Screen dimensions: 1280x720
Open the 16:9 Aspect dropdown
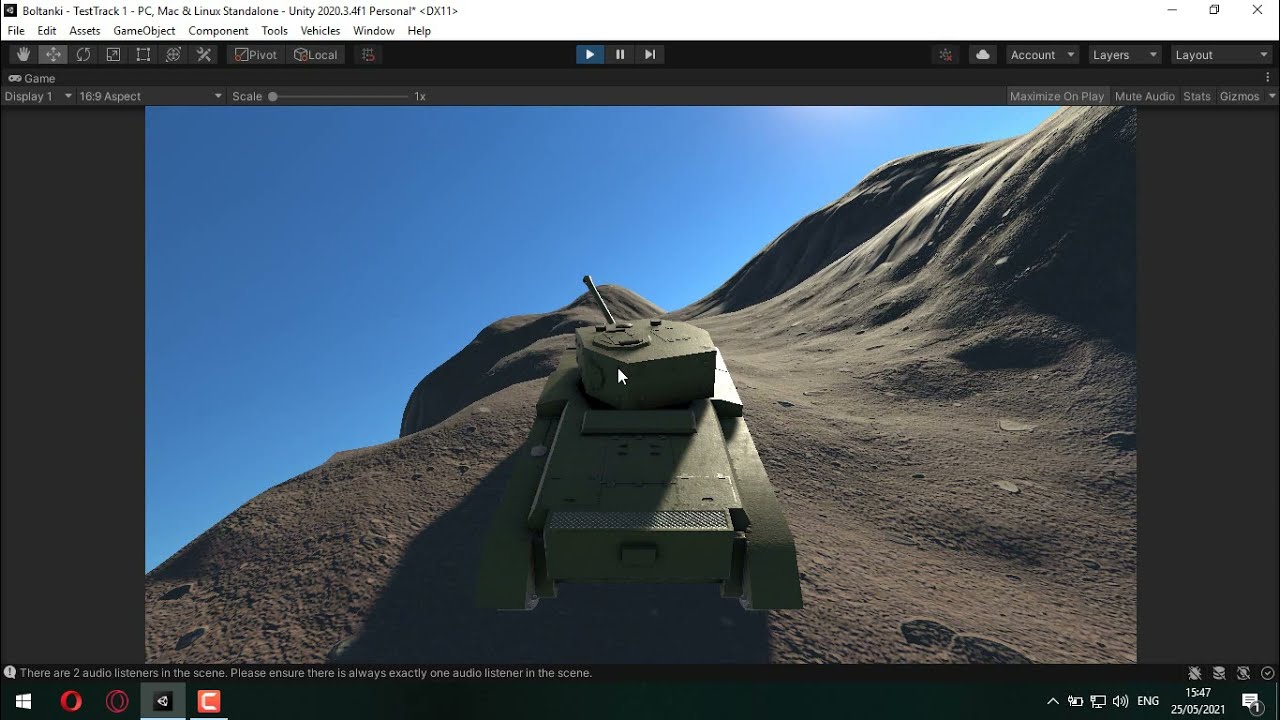click(x=150, y=96)
